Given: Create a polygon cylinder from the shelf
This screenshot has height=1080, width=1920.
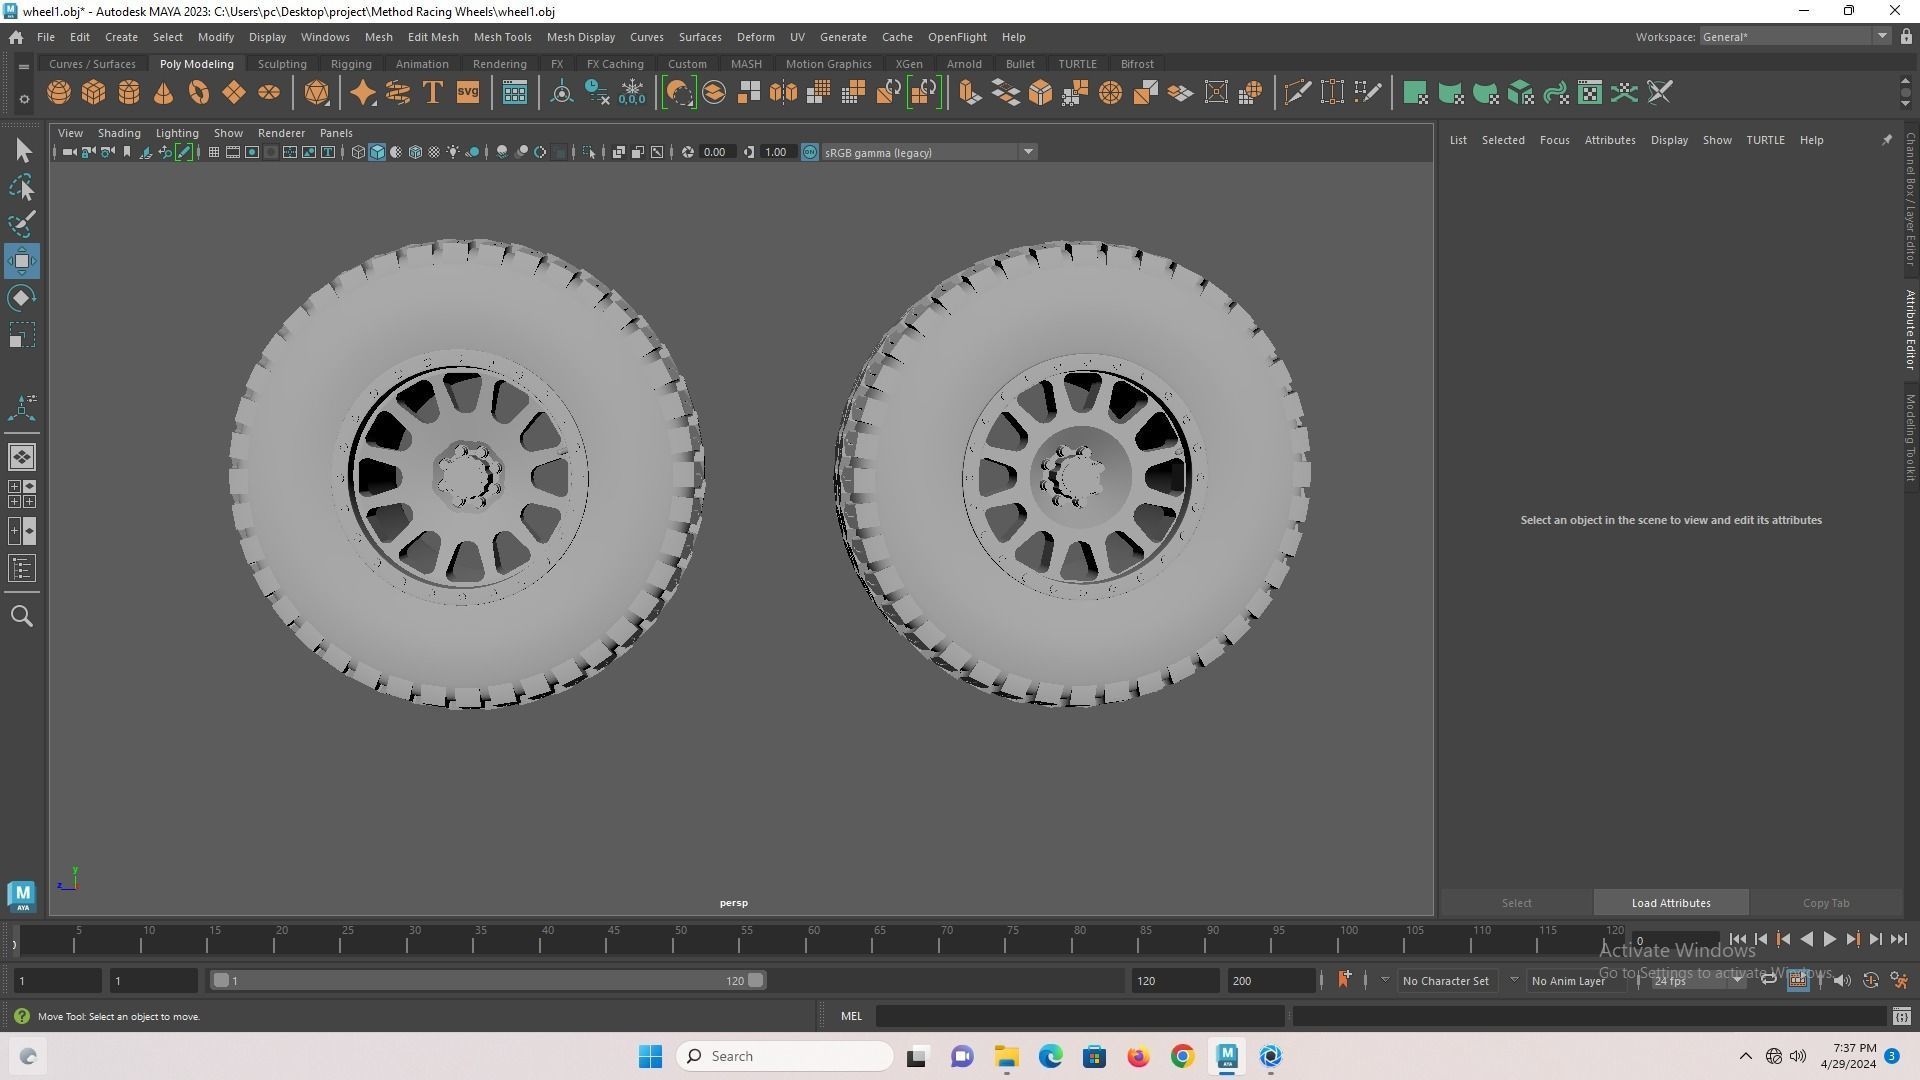Looking at the screenshot, I should tap(129, 93).
